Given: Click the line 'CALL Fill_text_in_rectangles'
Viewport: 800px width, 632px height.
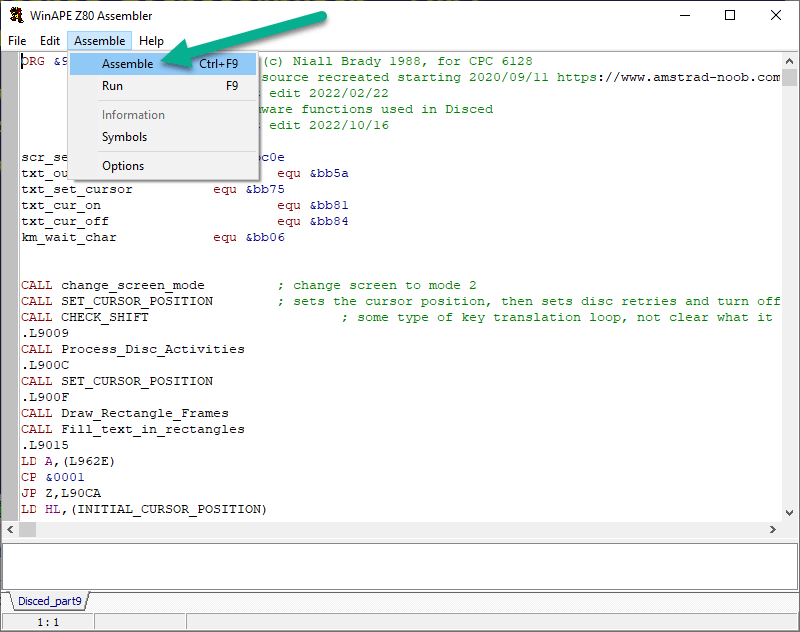Looking at the screenshot, I should click(133, 429).
